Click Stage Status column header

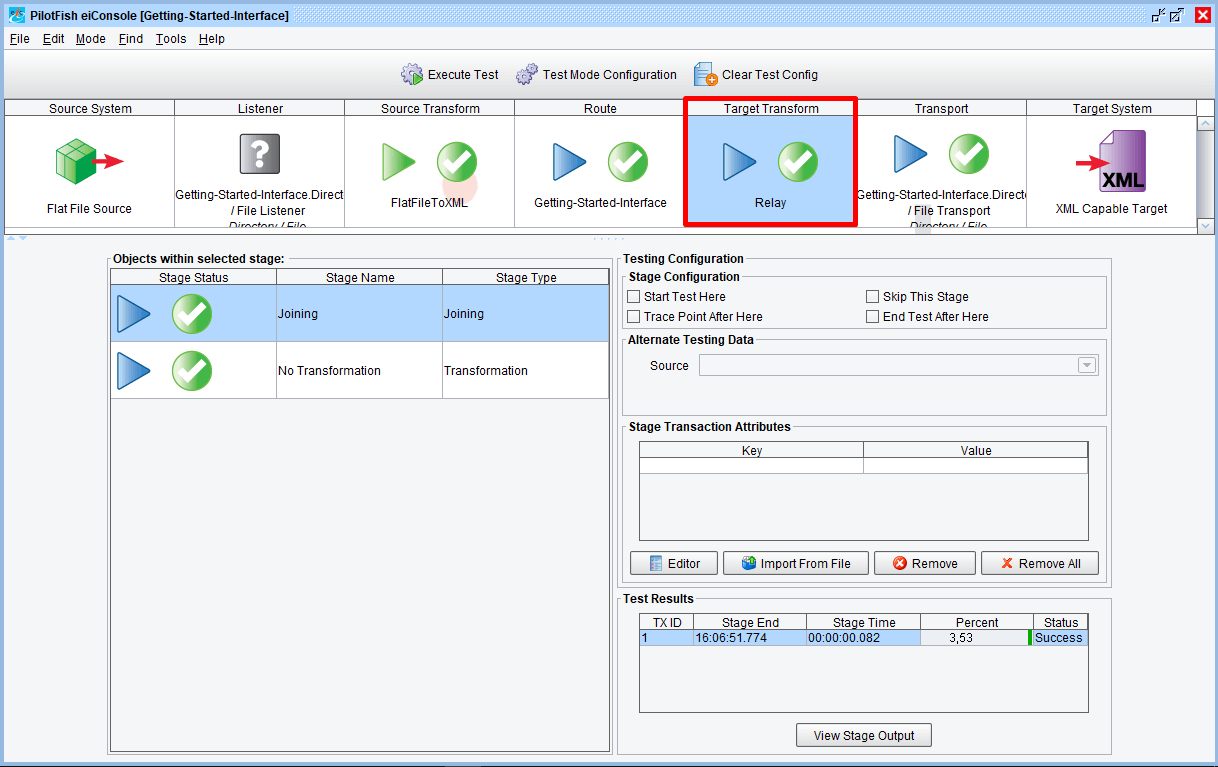[194, 277]
